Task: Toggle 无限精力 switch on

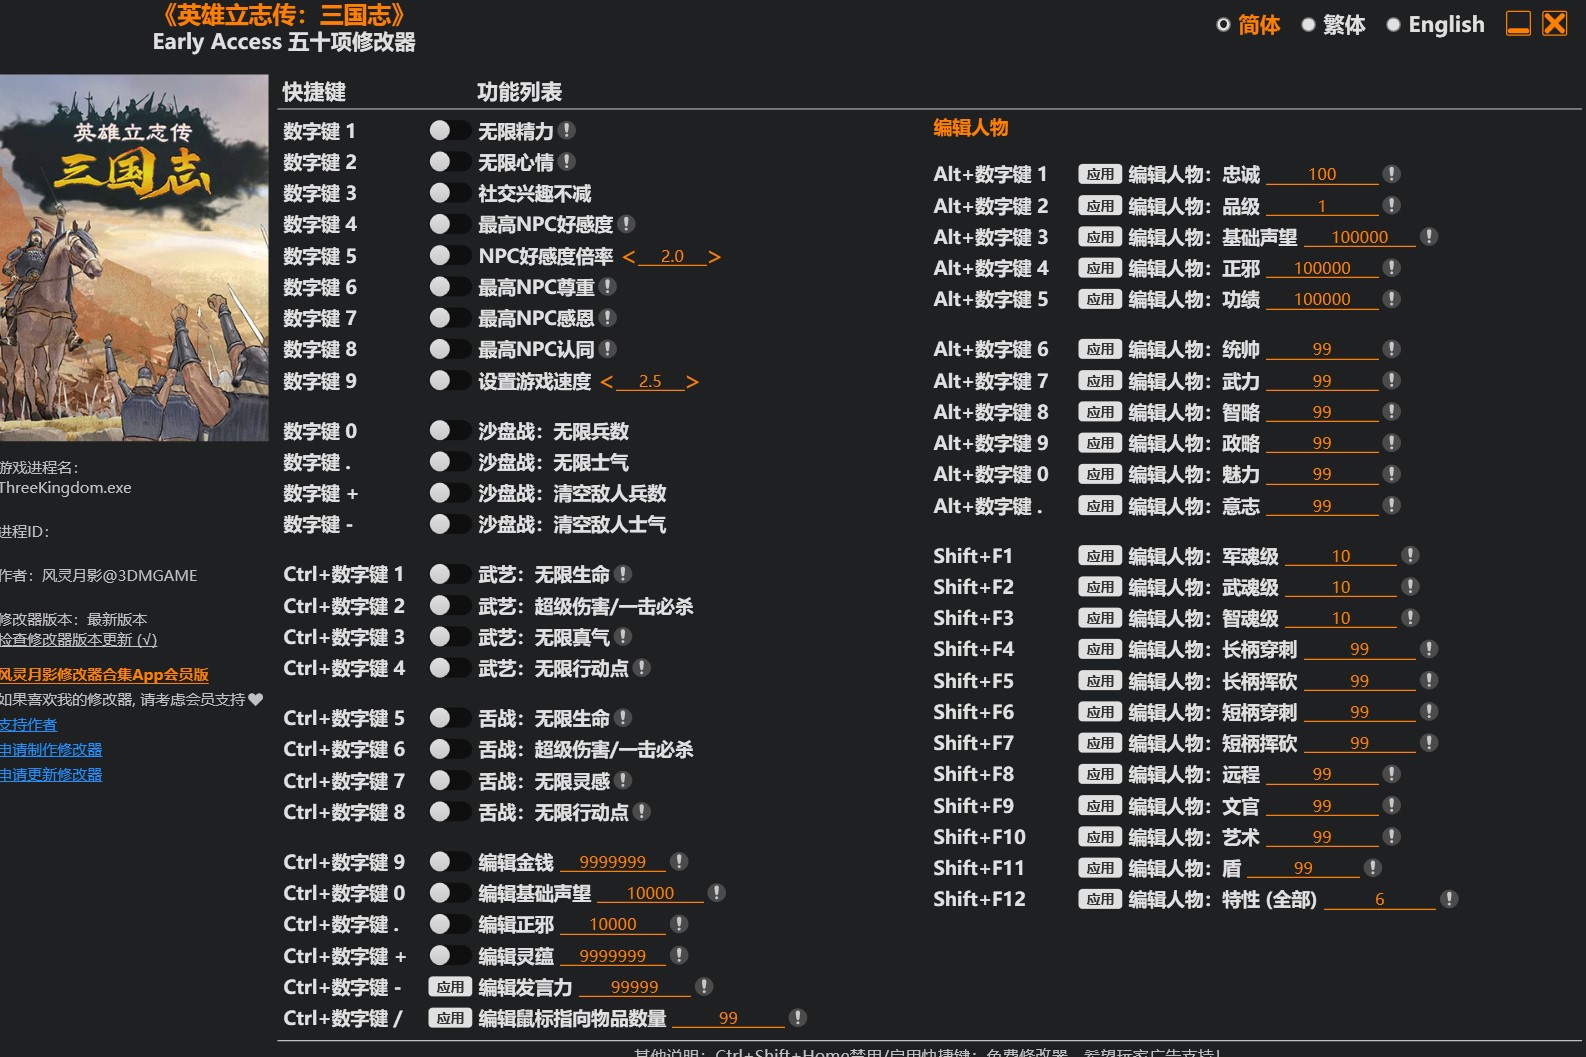Action: click(x=449, y=130)
